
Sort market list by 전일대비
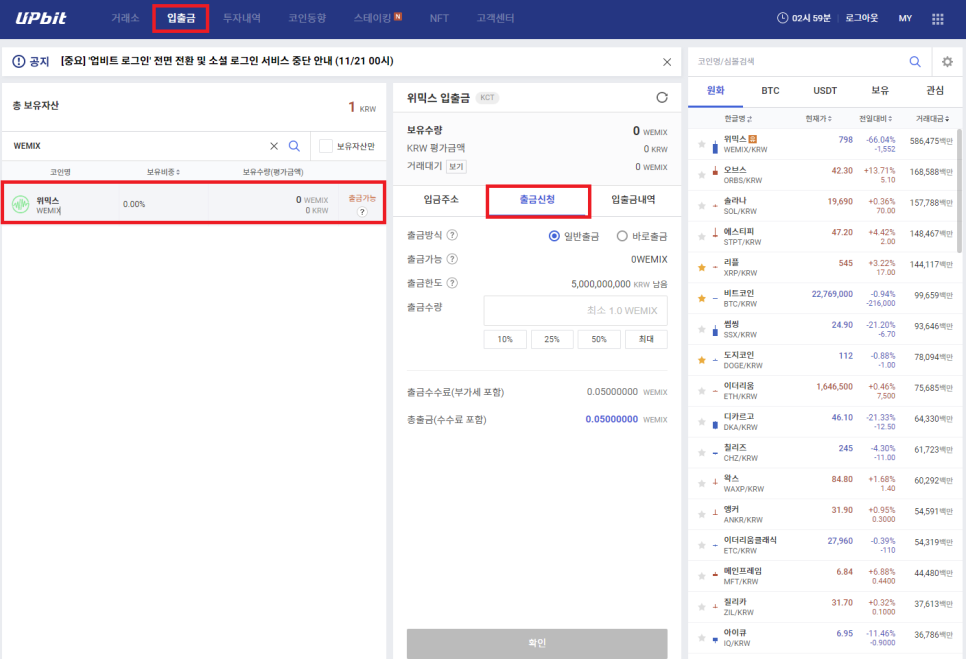click(x=875, y=118)
